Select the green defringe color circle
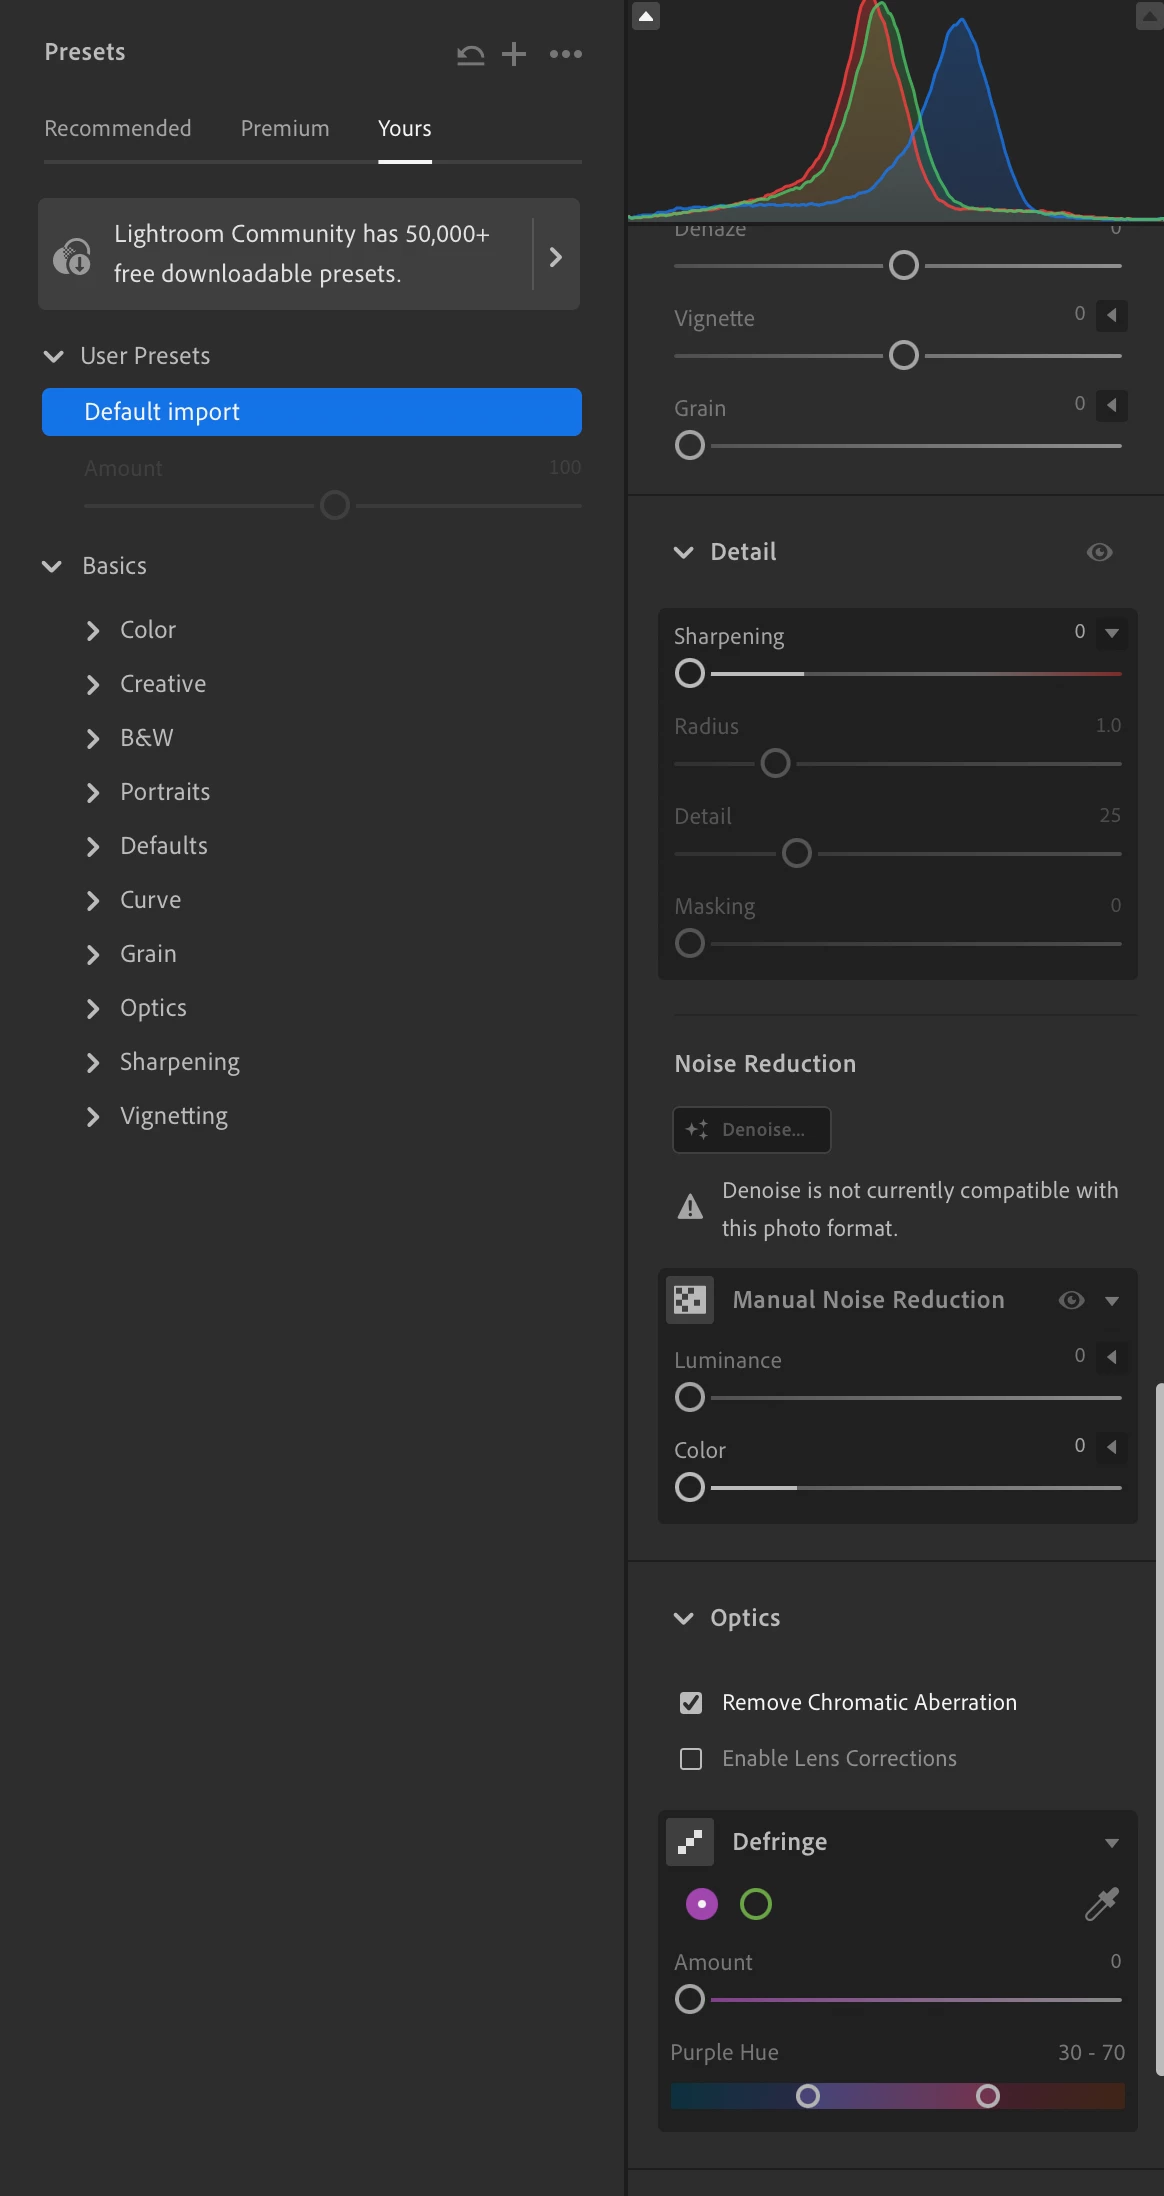The image size is (1164, 2196). pyautogui.click(x=756, y=1904)
